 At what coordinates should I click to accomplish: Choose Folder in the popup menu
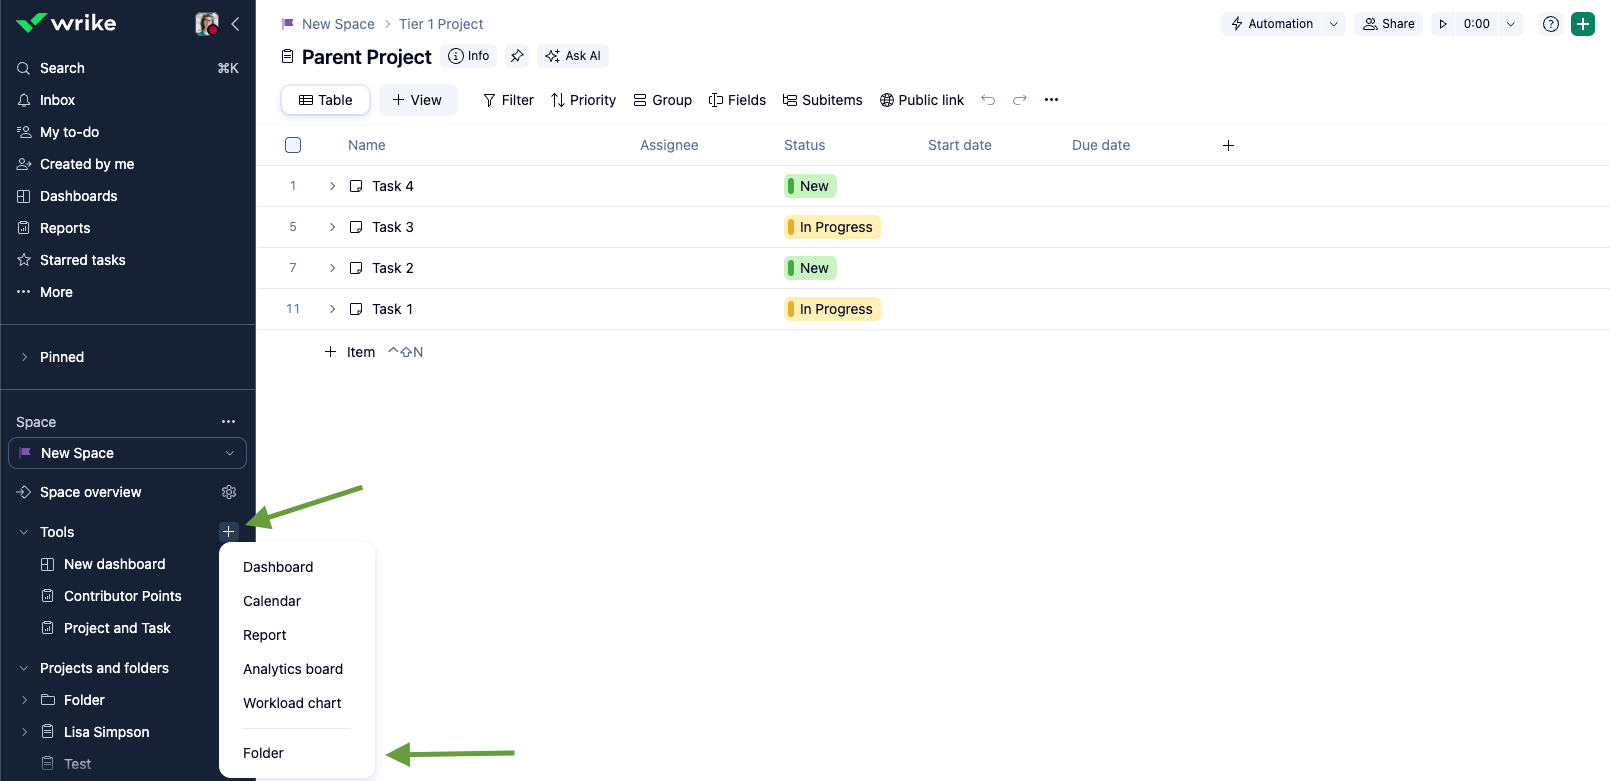pos(263,753)
